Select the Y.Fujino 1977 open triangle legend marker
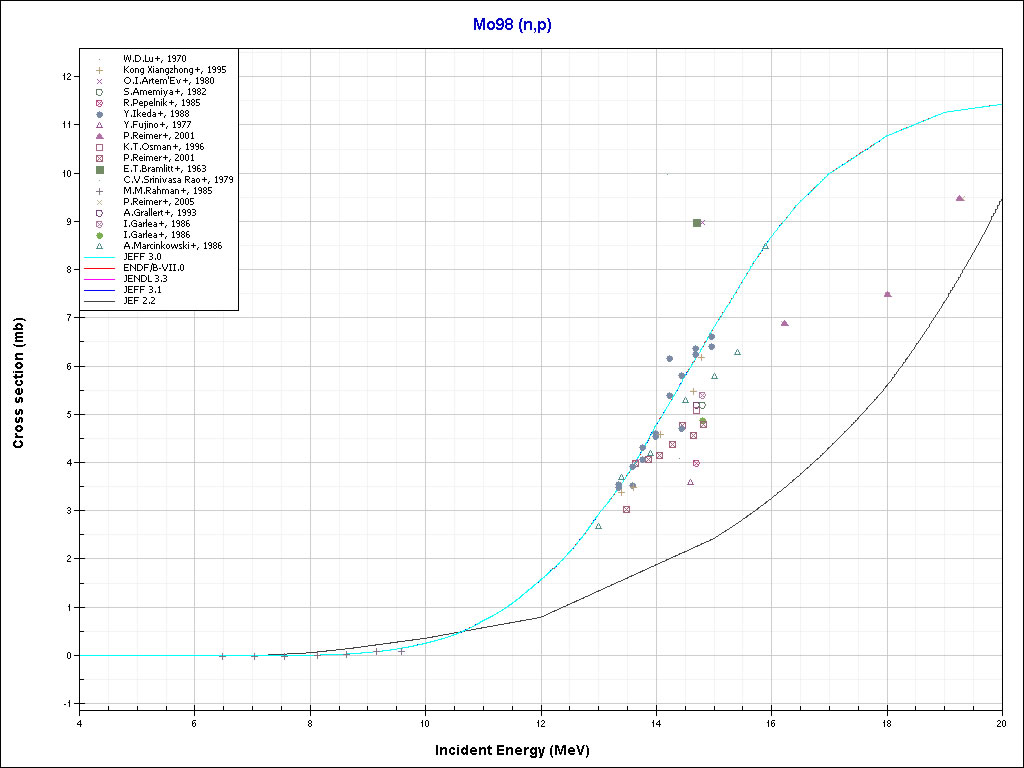The image size is (1024, 768). (100, 125)
